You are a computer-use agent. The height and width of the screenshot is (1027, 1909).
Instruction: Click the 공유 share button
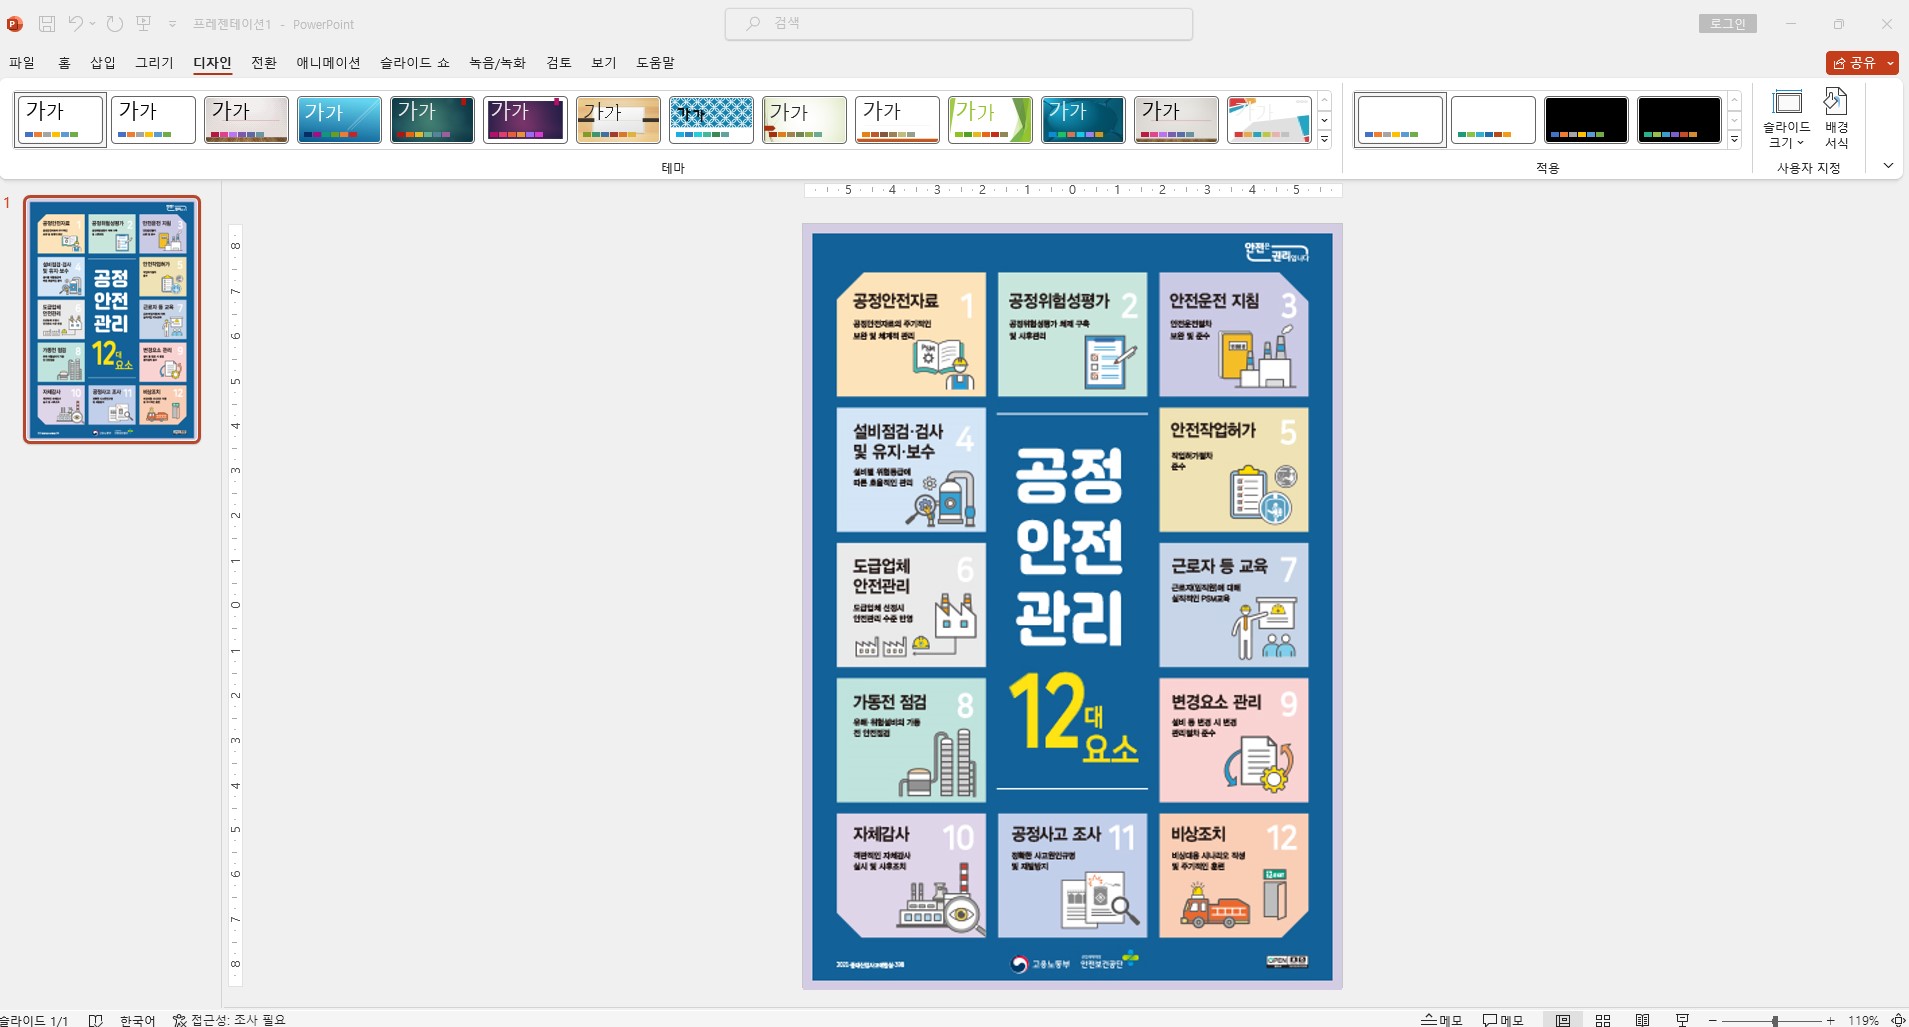1854,62
